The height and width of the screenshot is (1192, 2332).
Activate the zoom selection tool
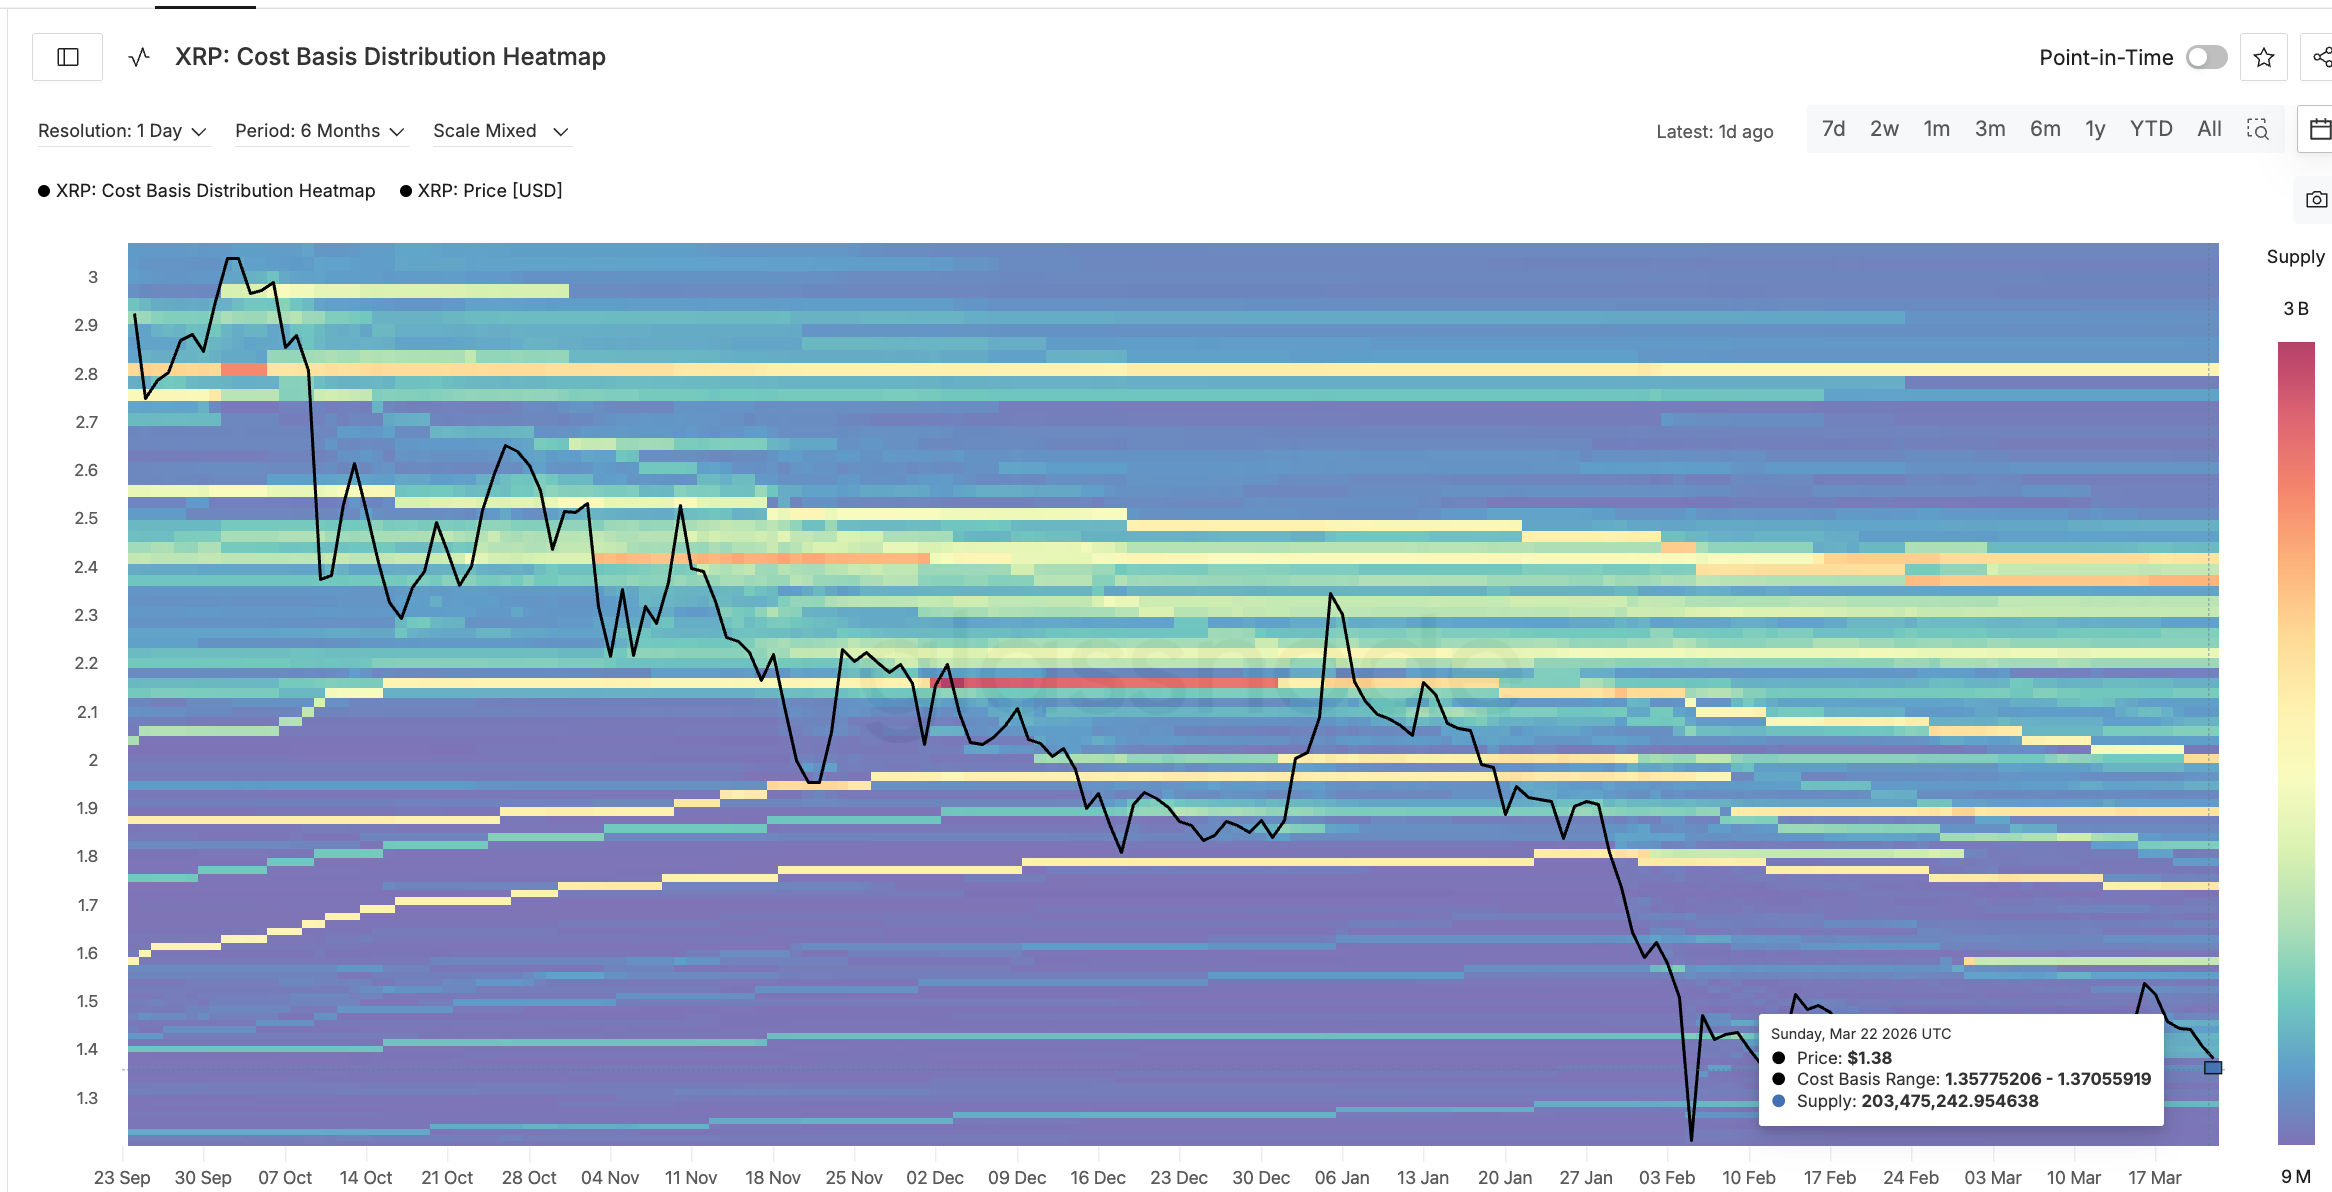2259,129
